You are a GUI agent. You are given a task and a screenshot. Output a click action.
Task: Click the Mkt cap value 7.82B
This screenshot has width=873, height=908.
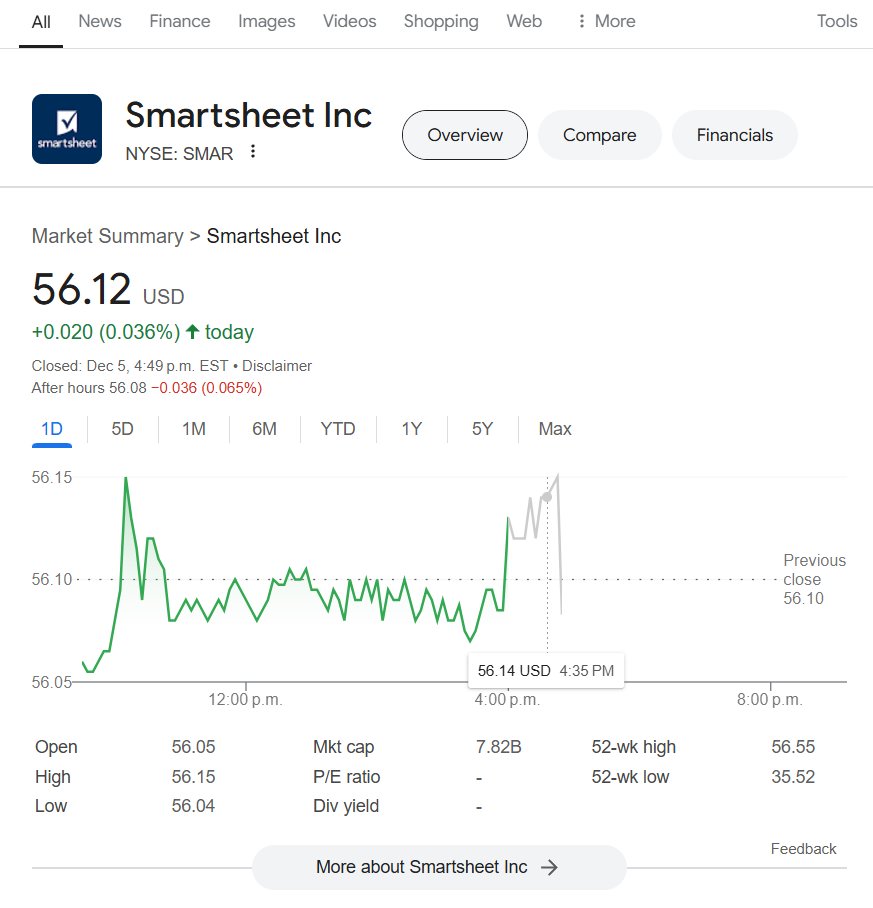pos(498,747)
